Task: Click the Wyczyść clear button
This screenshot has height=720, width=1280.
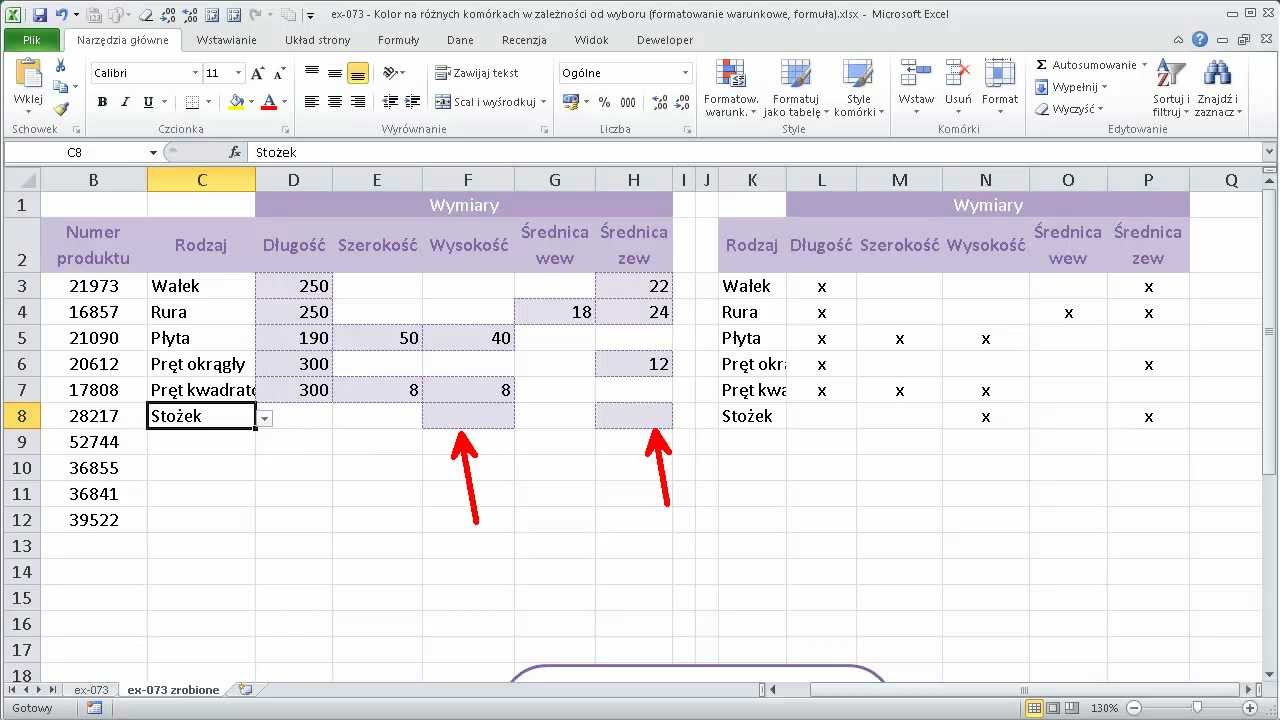Action: [1069, 109]
